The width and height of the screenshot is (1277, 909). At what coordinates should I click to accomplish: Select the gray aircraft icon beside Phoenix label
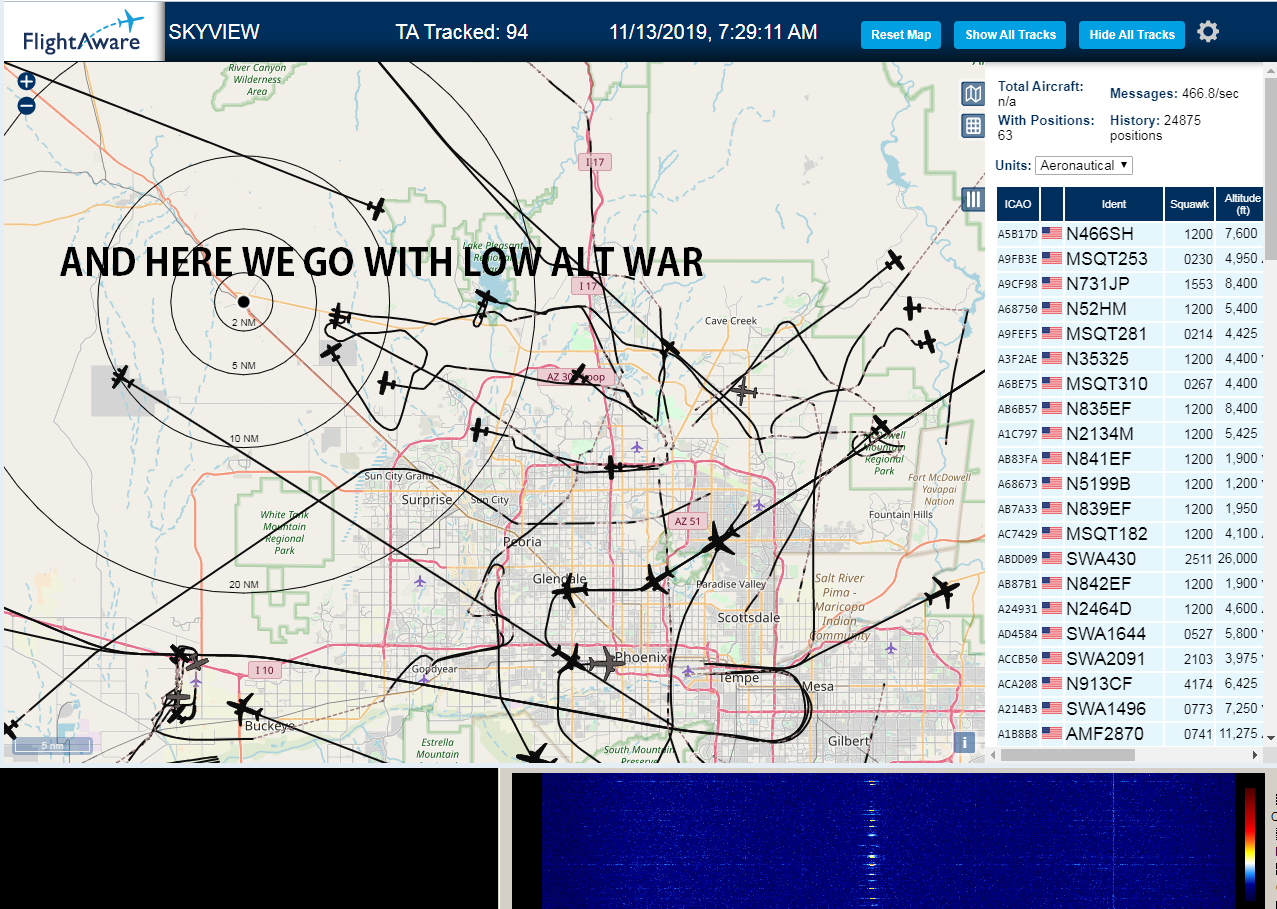(x=606, y=663)
